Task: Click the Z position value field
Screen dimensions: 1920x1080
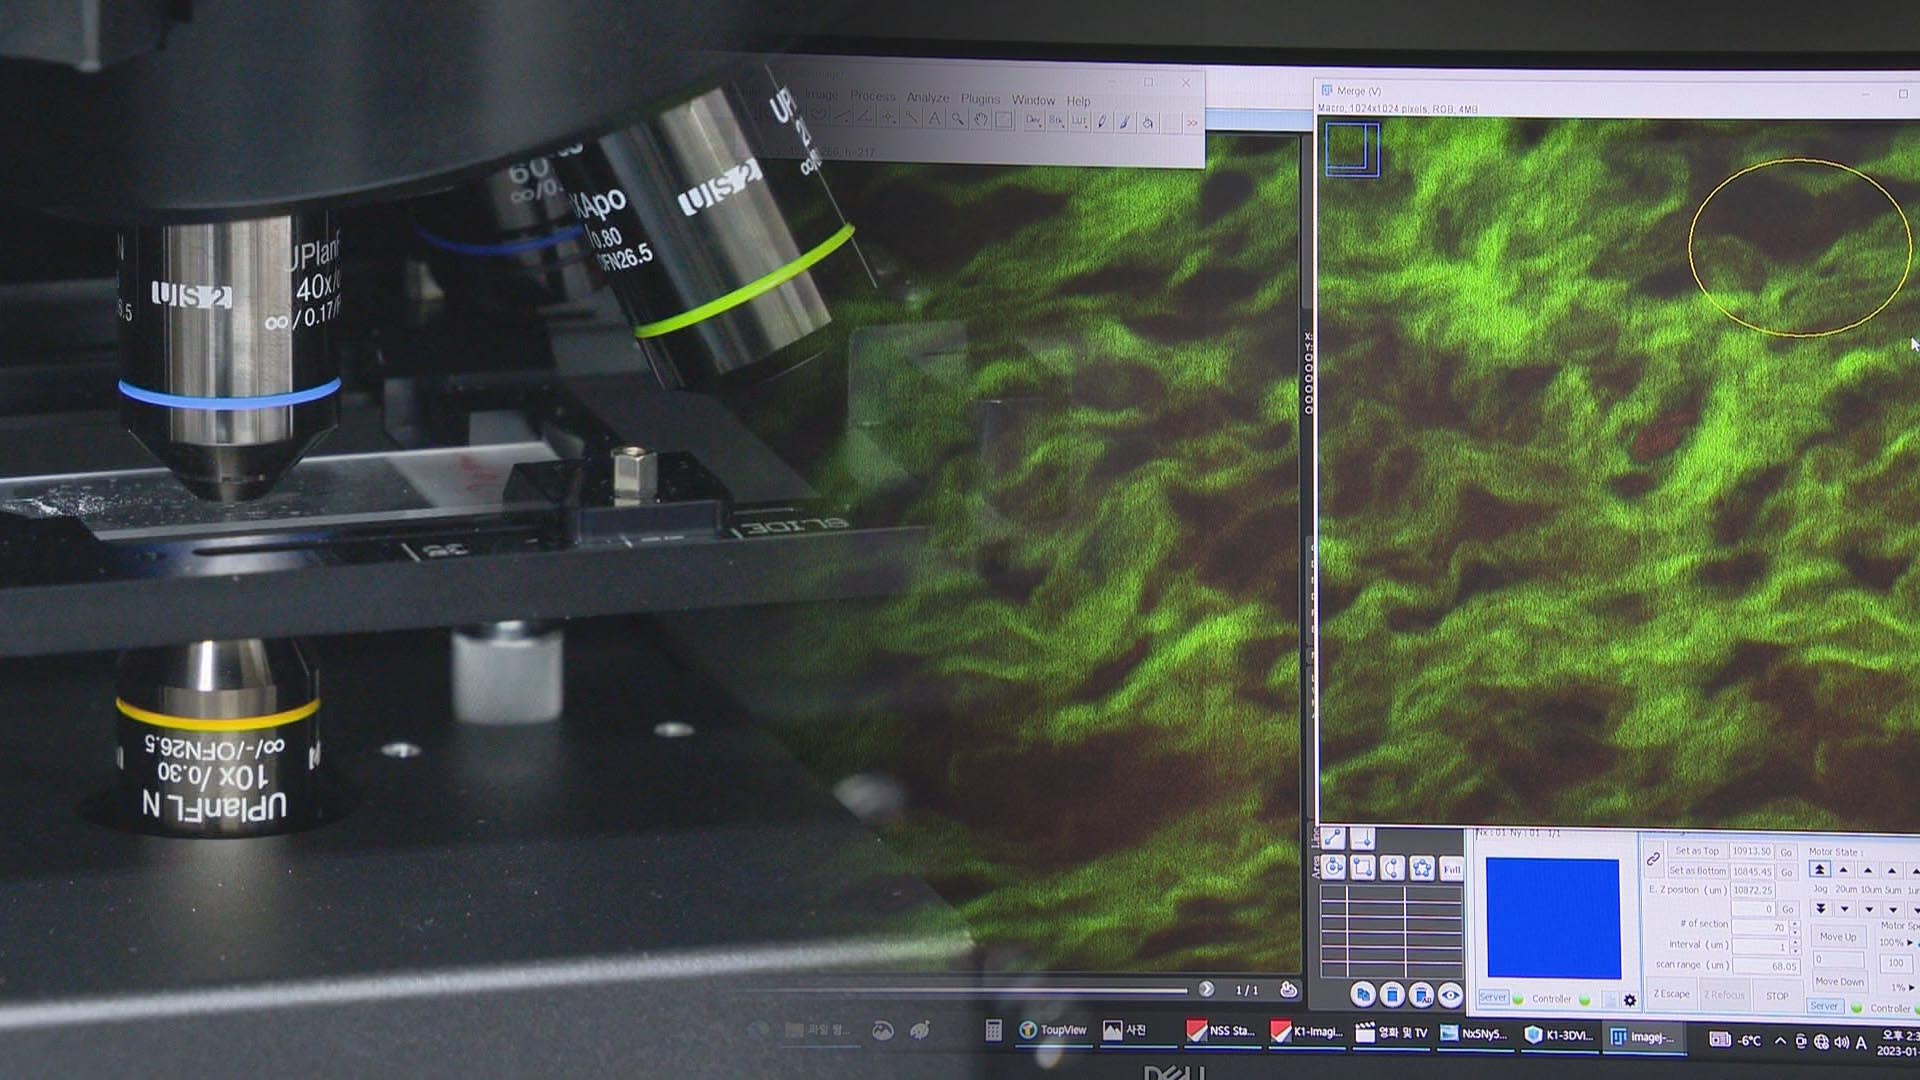Action: (x=1753, y=890)
